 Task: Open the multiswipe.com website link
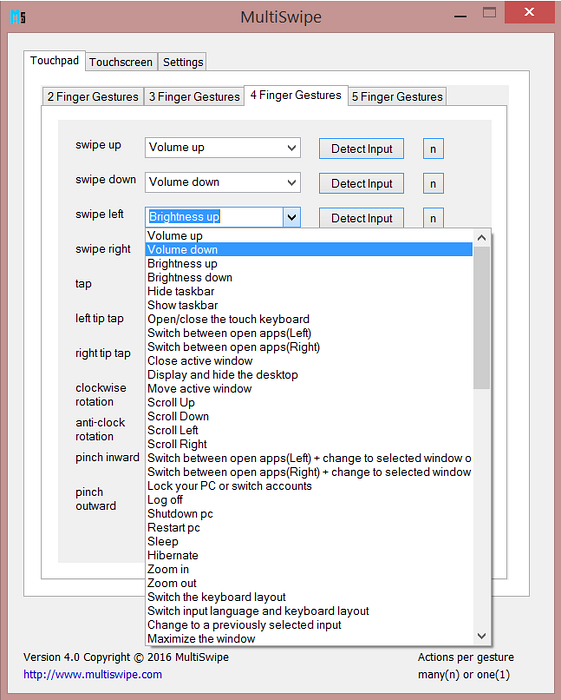click(93, 674)
